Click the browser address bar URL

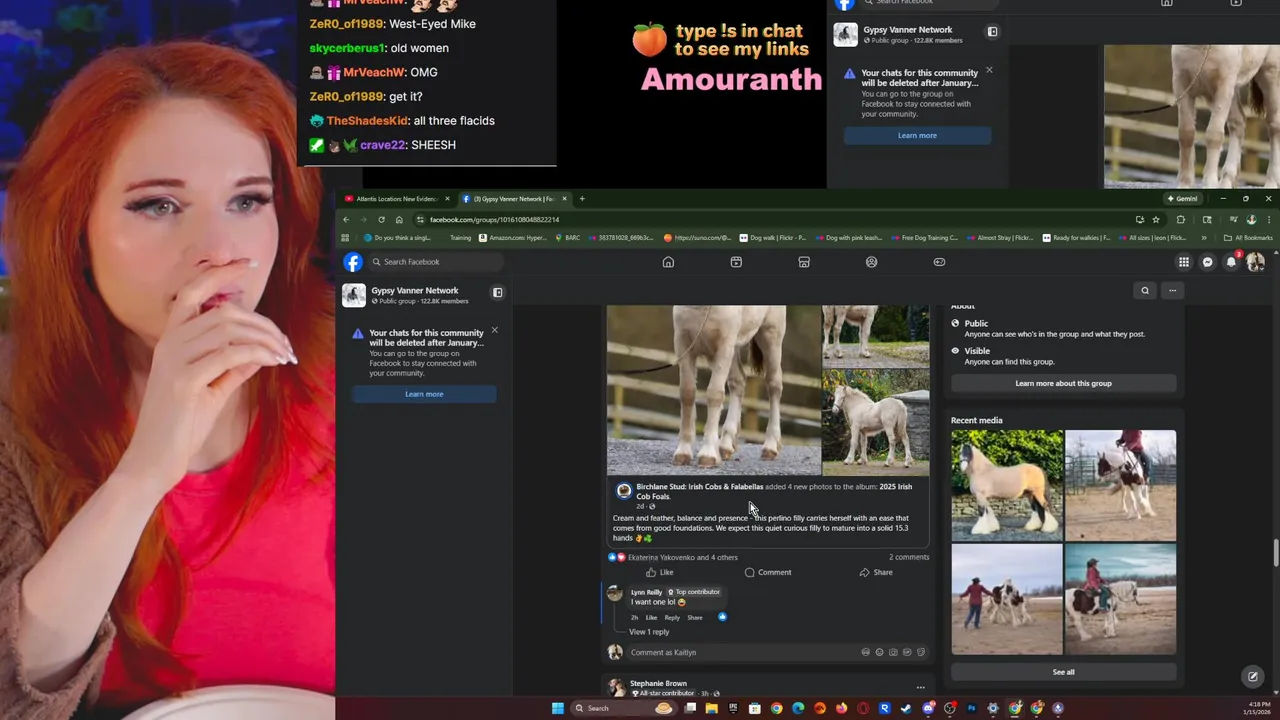pyautogui.click(x=494, y=219)
